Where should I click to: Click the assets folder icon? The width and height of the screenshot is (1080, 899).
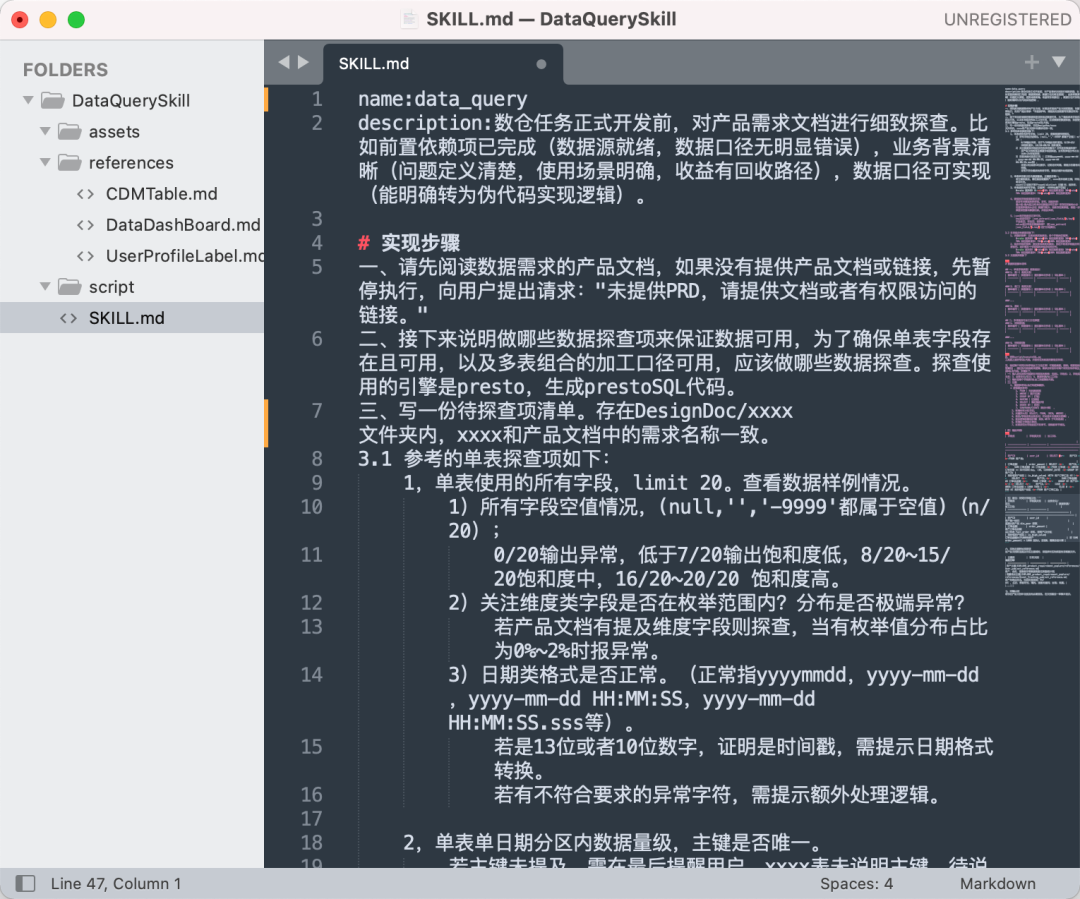click(69, 132)
